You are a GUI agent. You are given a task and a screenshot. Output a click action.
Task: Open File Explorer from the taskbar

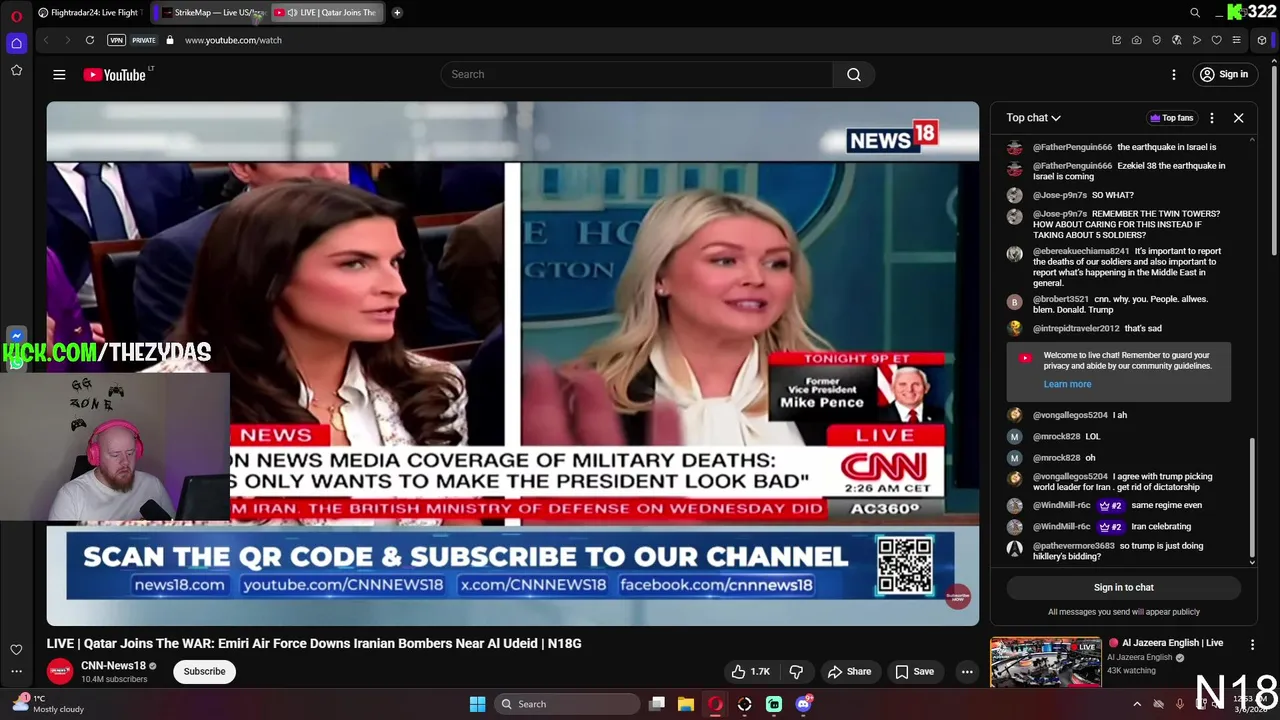coord(686,704)
